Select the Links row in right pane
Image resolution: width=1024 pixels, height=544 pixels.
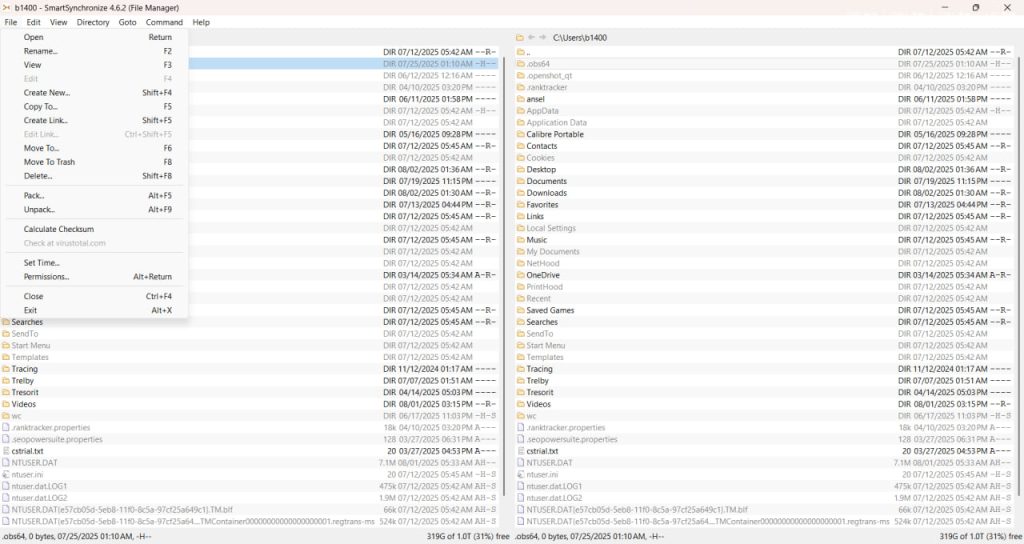point(765,217)
